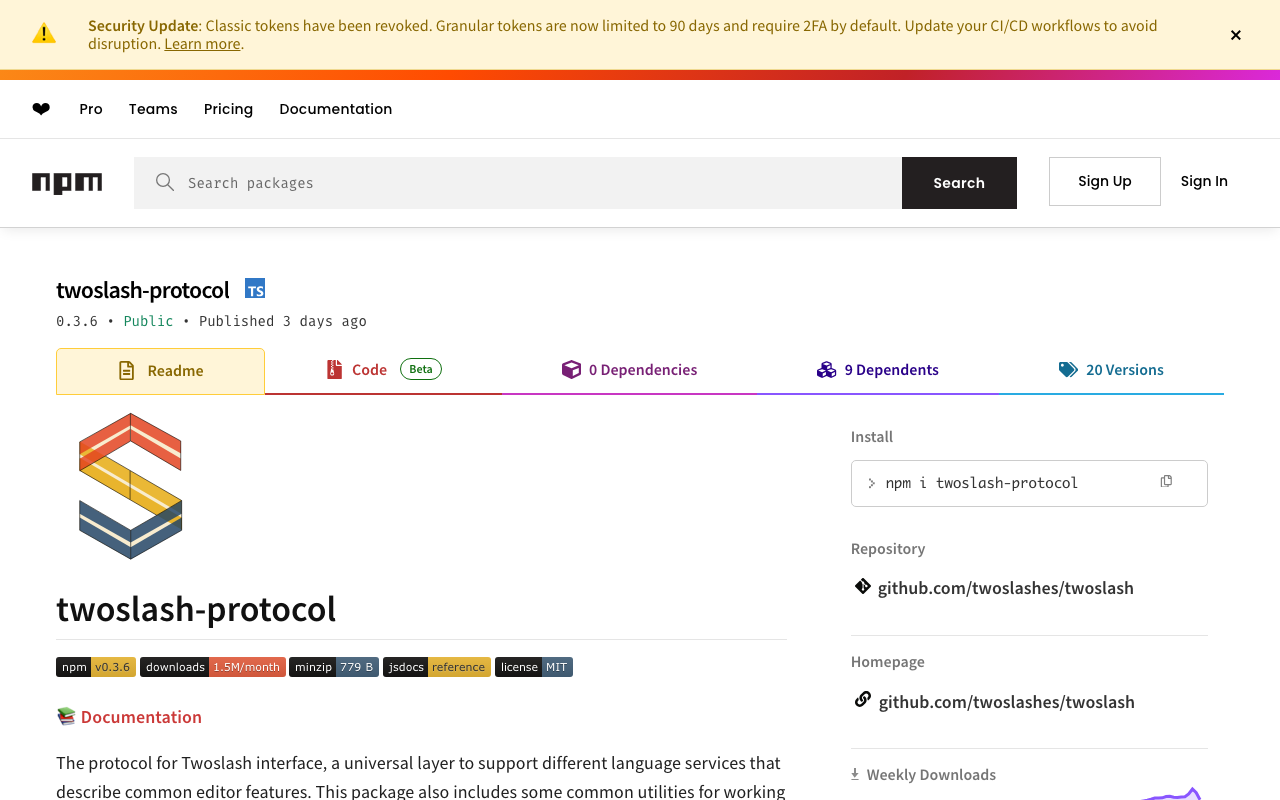Click the npm heart icon

[x=41, y=109]
